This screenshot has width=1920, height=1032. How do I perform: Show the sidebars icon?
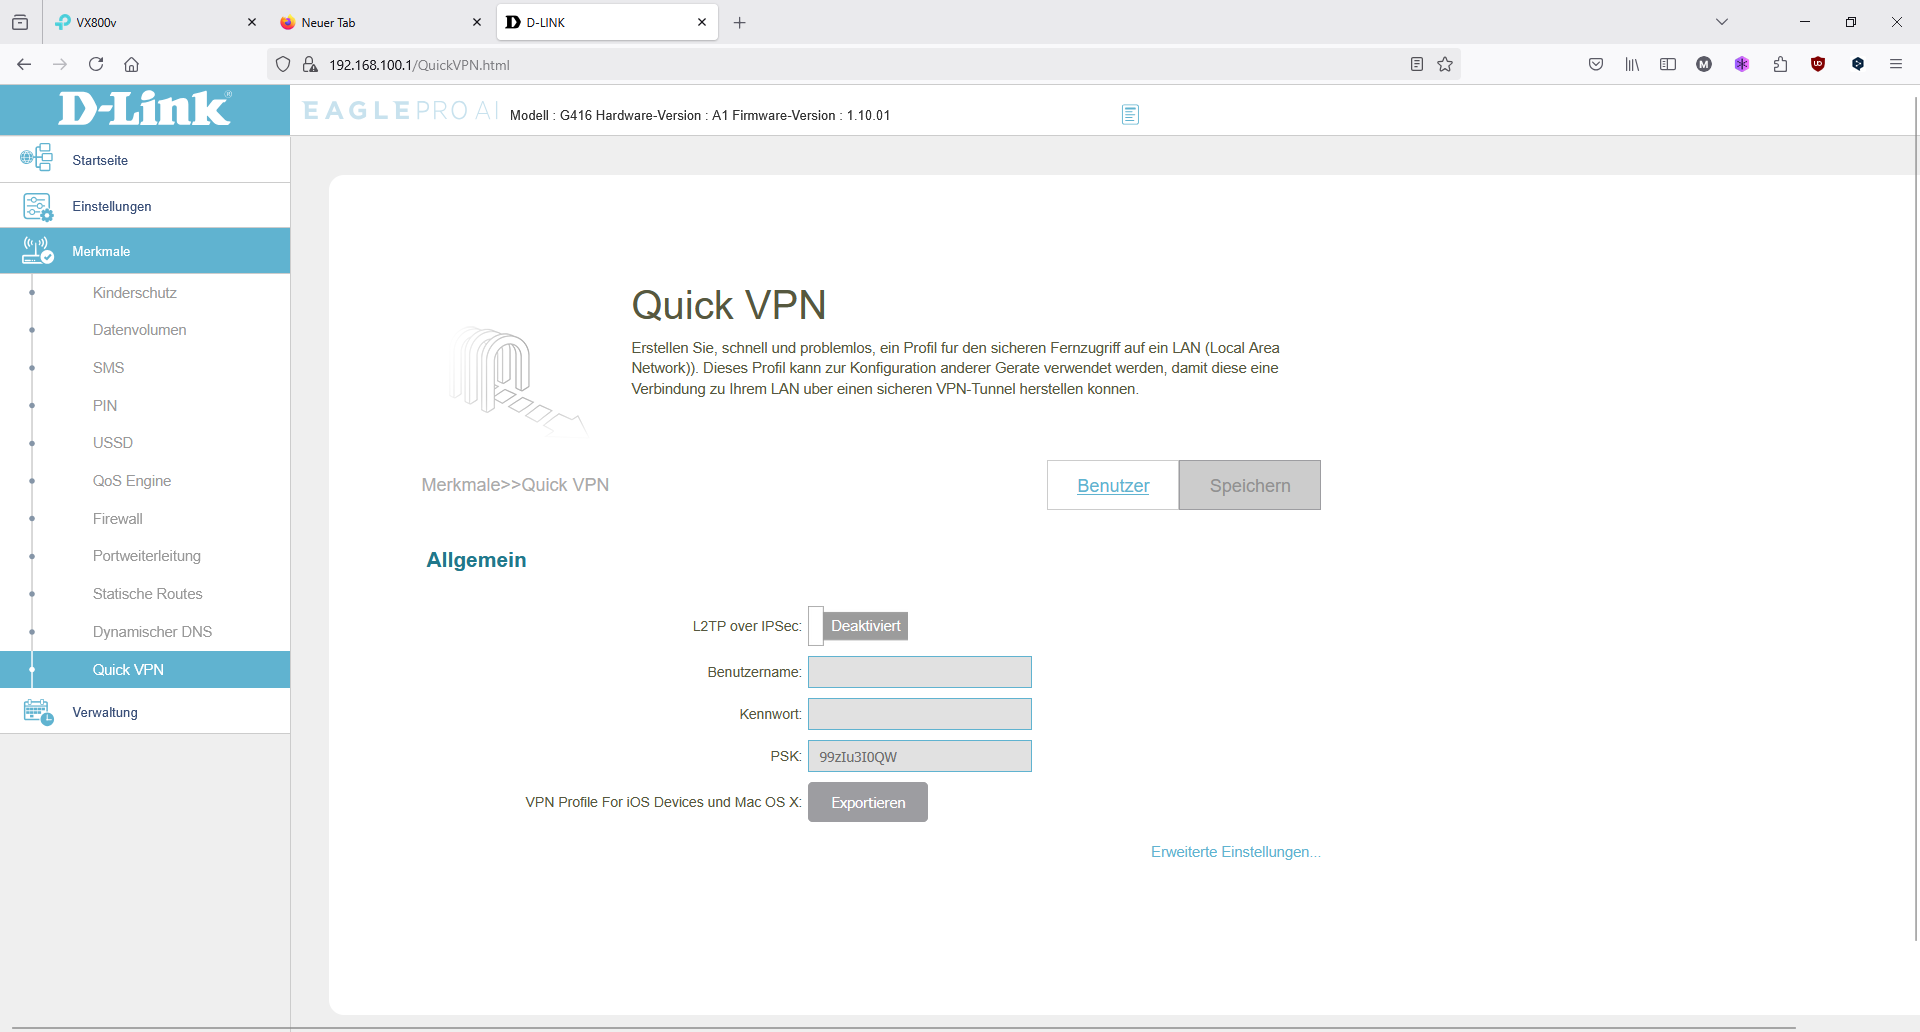(1668, 64)
